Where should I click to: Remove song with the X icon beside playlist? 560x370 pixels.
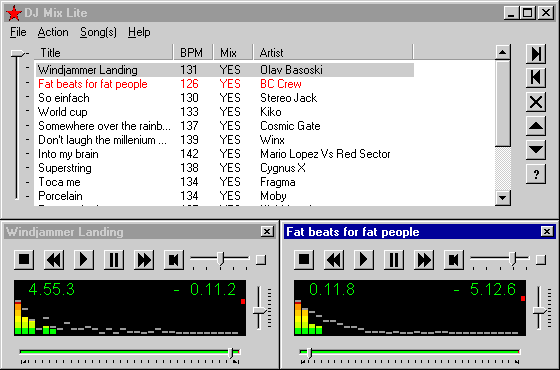[536, 102]
